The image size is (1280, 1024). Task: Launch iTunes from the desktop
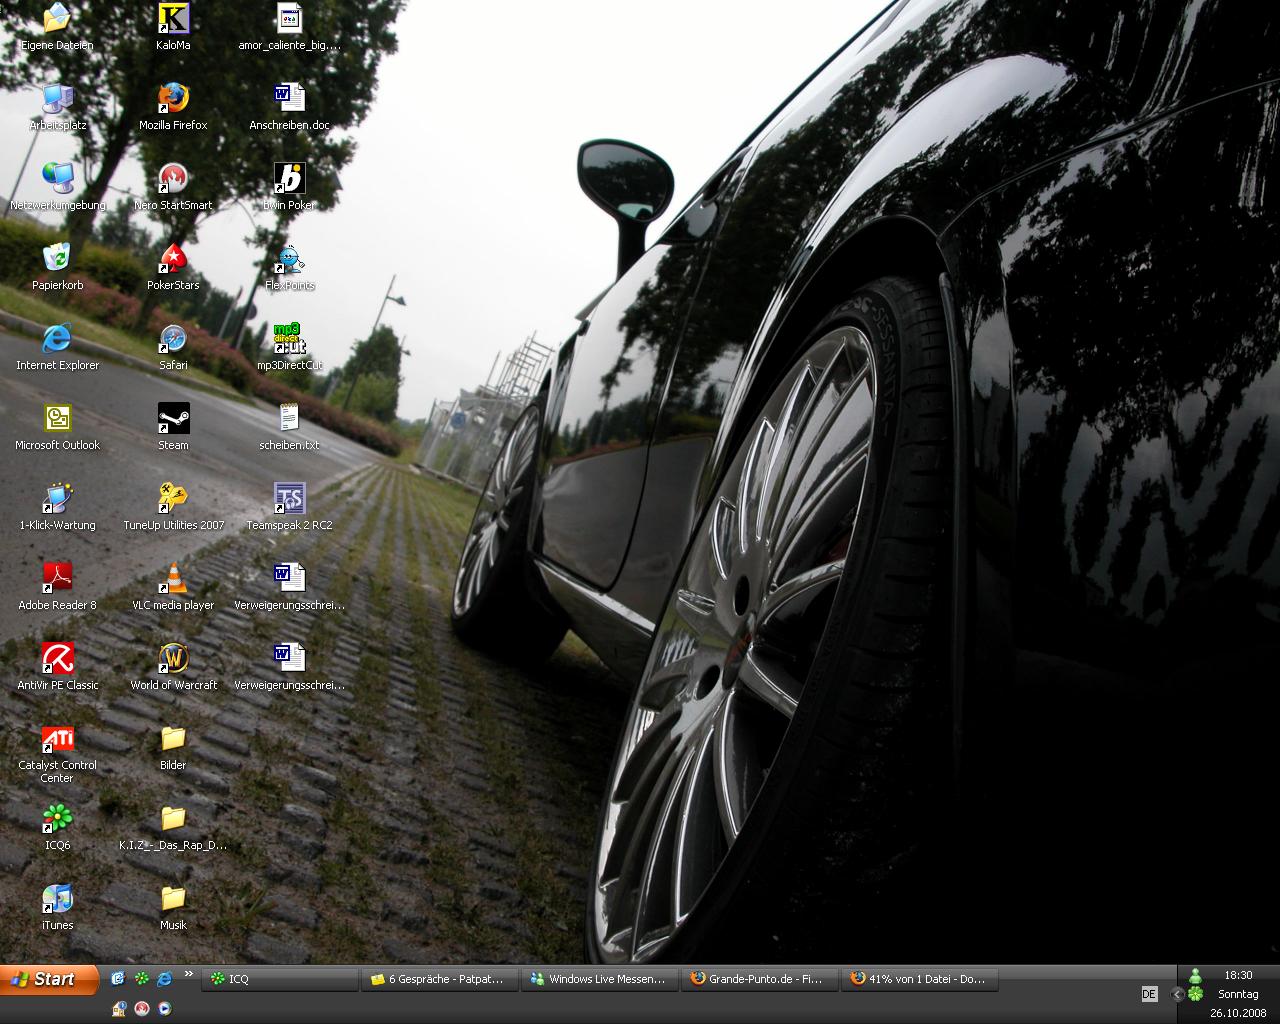(57, 899)
